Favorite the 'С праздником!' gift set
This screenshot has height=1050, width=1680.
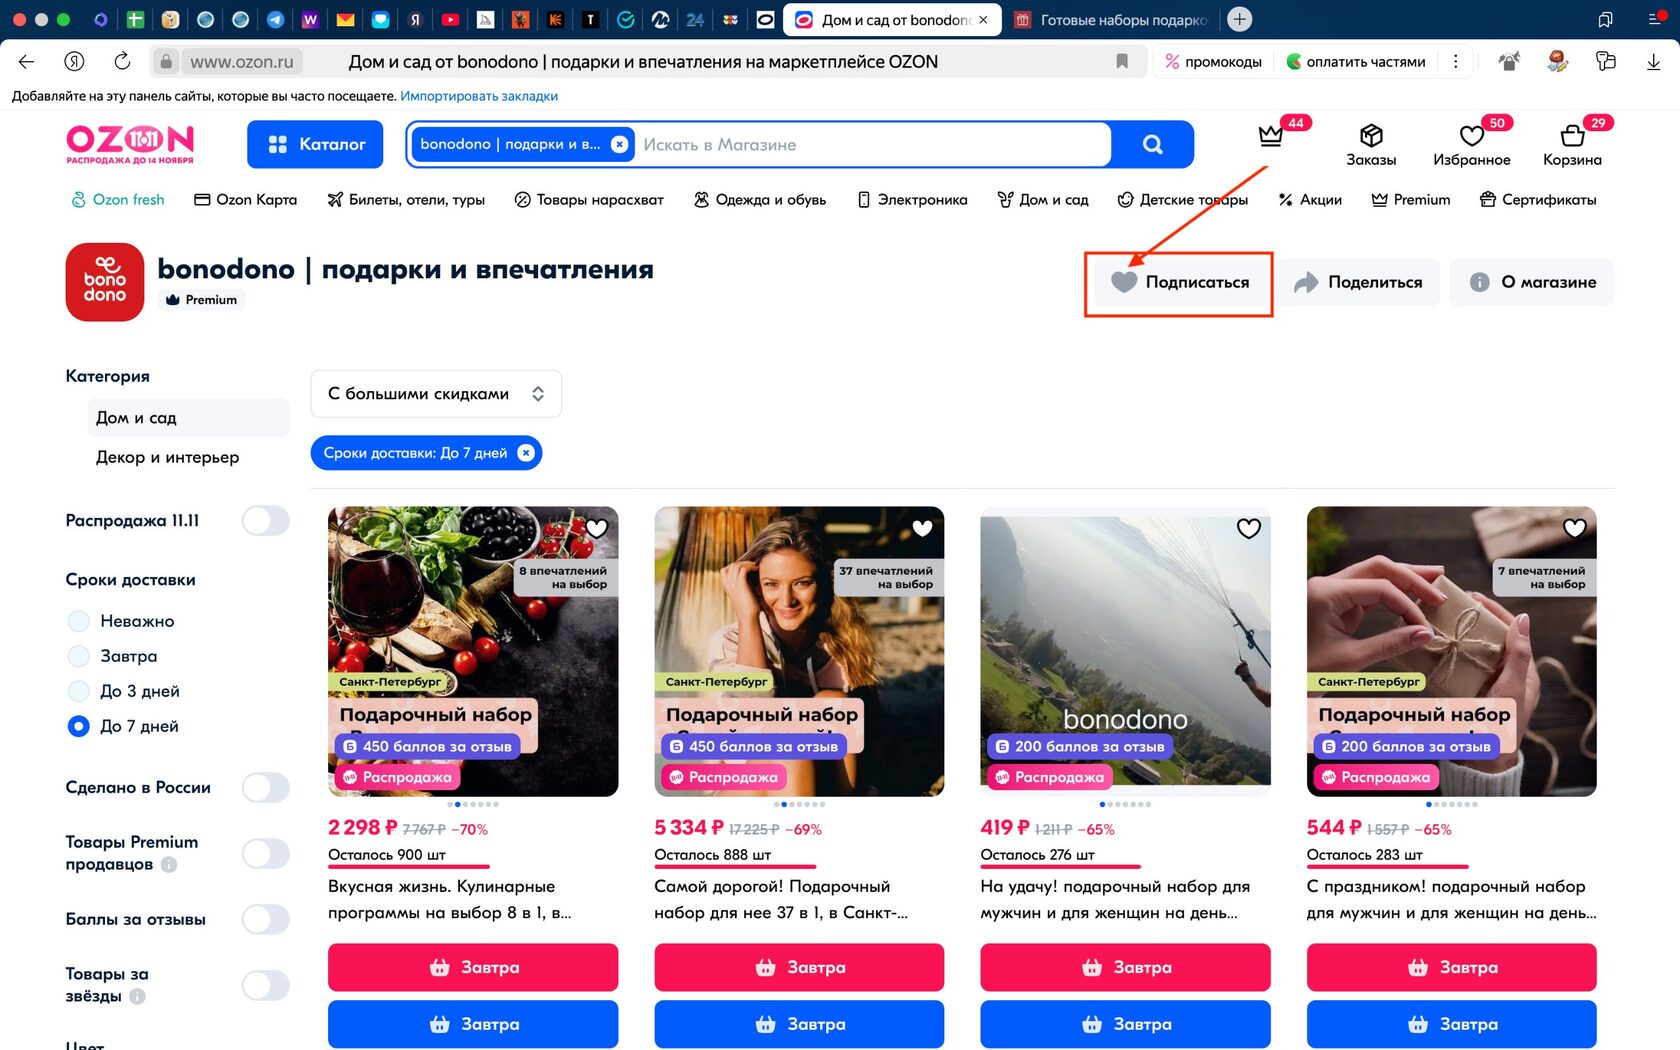point(1575,528)
